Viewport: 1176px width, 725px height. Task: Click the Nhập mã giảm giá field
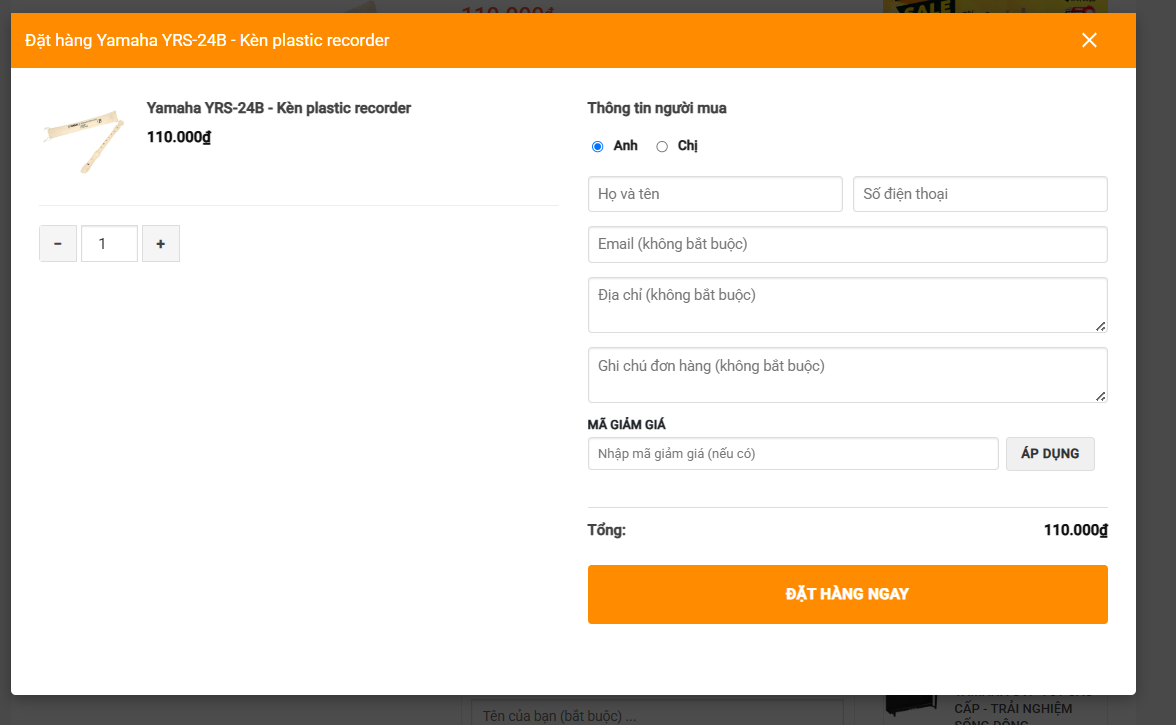(x=793, y=454)
